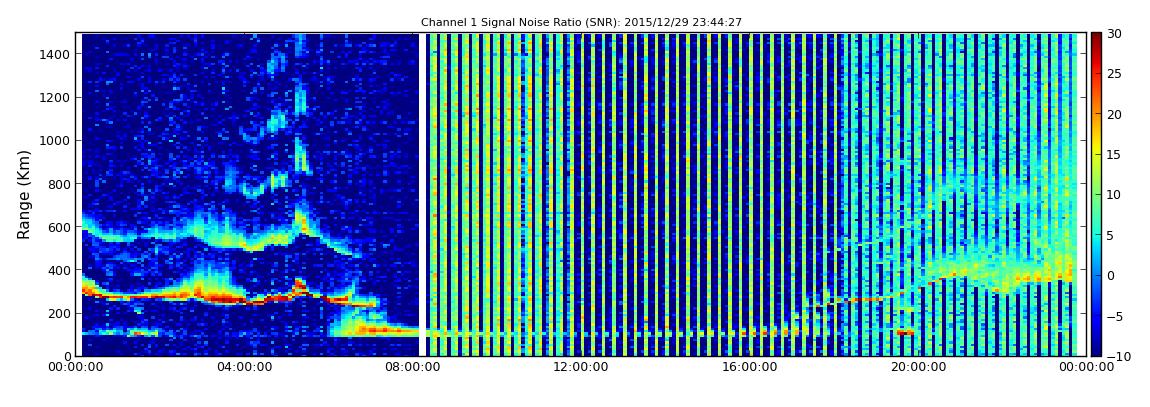Click the 16:00:00 time axis label
The height and width of the screenshot is (407, 1150).
tap(750, 367)
